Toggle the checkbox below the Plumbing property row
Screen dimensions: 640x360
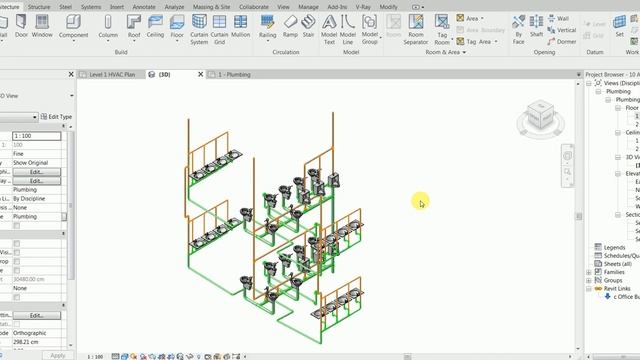[16, 226]
